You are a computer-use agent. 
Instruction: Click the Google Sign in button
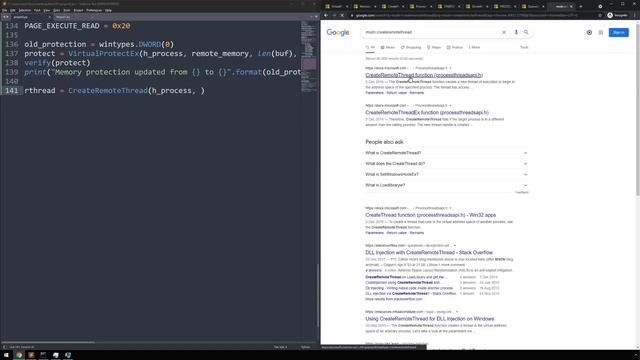point(618,32)
